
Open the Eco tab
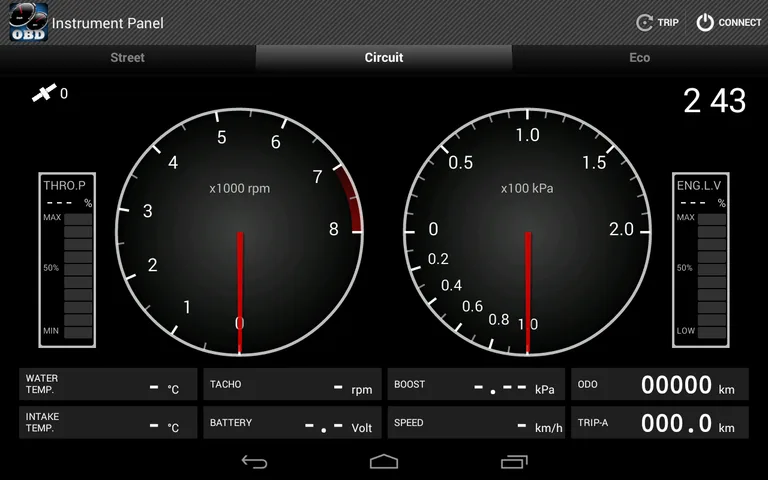tap(640, 58)
